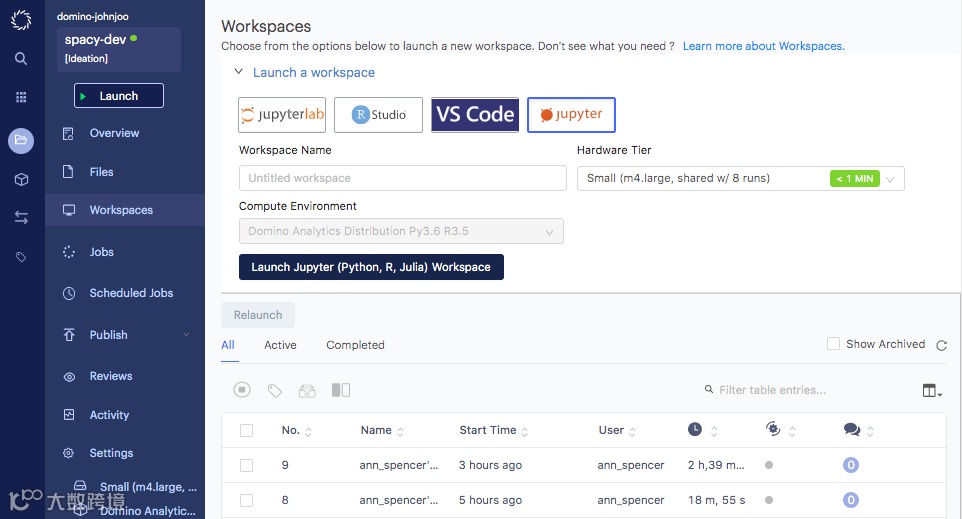Open the tag icon in left rail
Viewport: 962px width, 519px height.
[x=21, y=257]
